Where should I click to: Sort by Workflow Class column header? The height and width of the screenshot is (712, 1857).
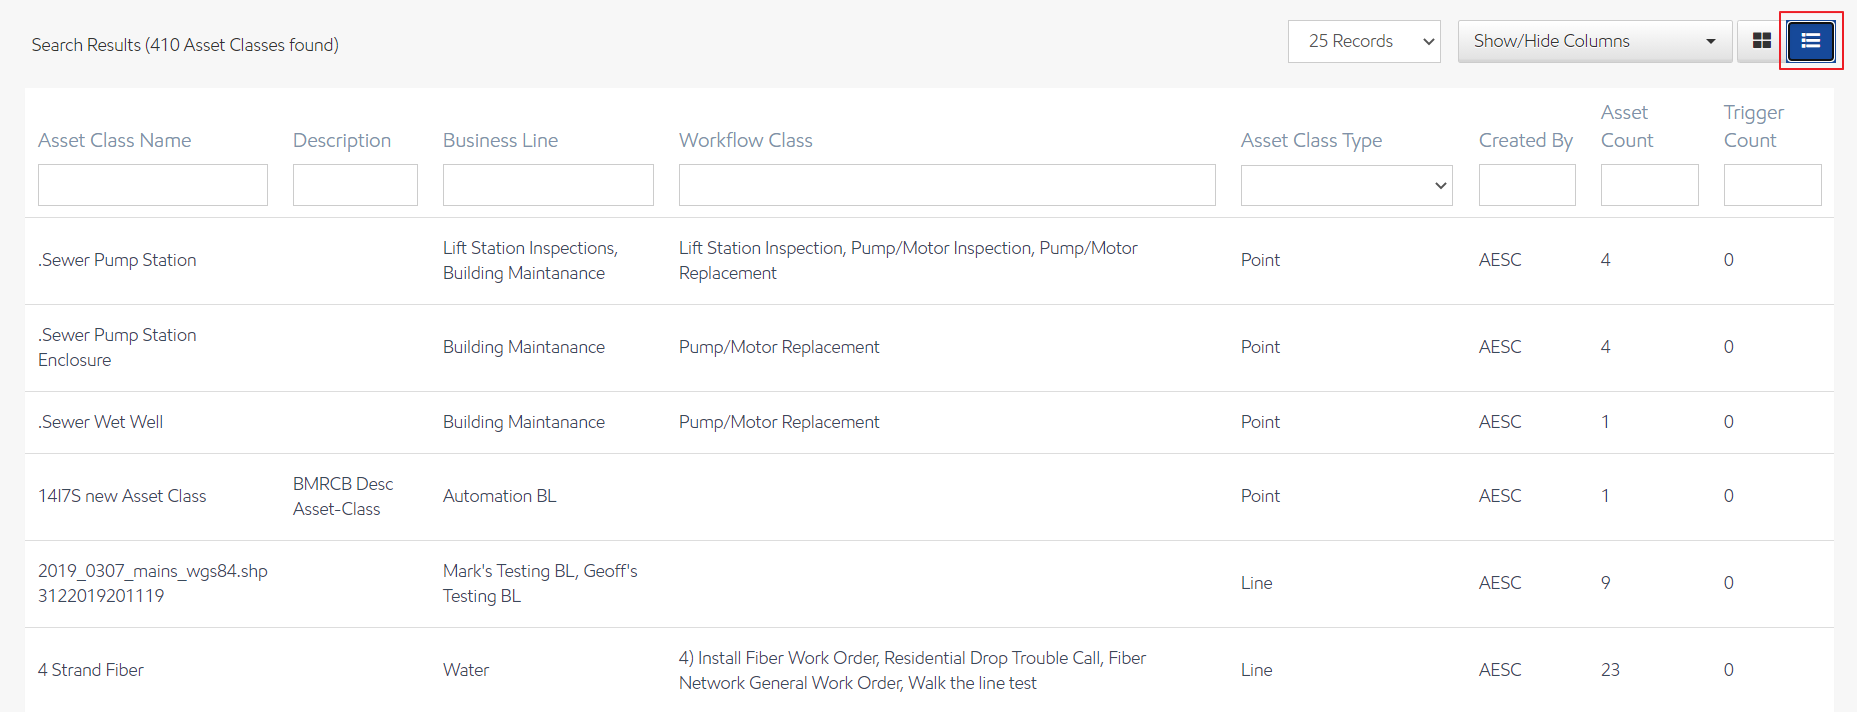[745, 141]
